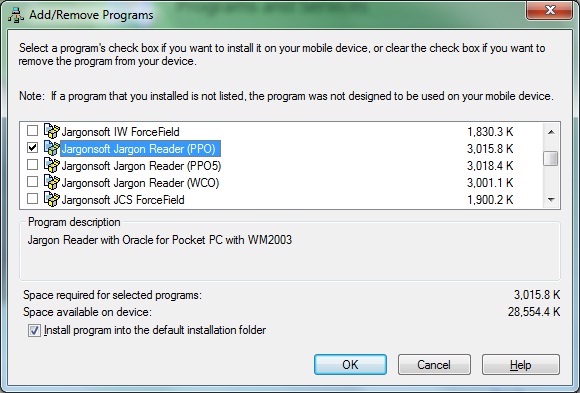Image resolution: width=580 pixels, height=393 pixels.
Task: Select the Jargonsoft JCS ForceField entry
Action: tap(123, 199)
